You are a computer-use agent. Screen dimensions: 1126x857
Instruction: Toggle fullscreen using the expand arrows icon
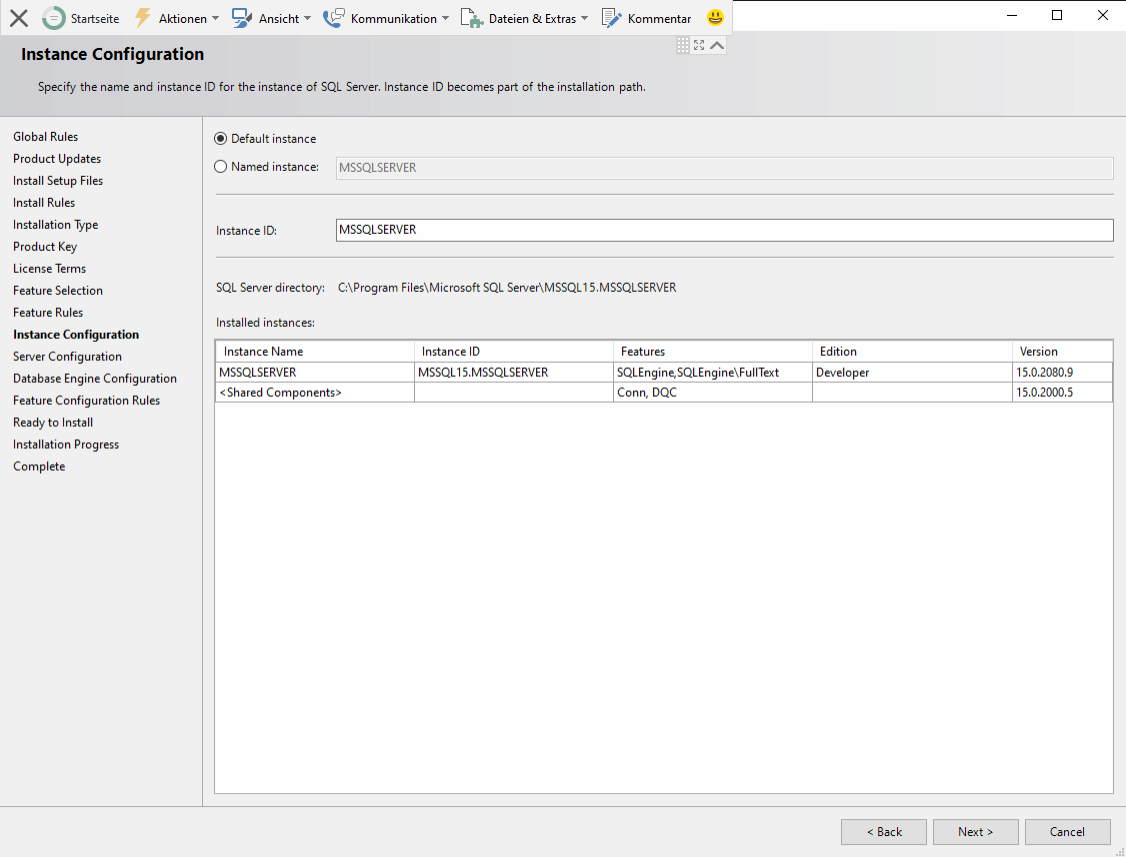point(699,45)
